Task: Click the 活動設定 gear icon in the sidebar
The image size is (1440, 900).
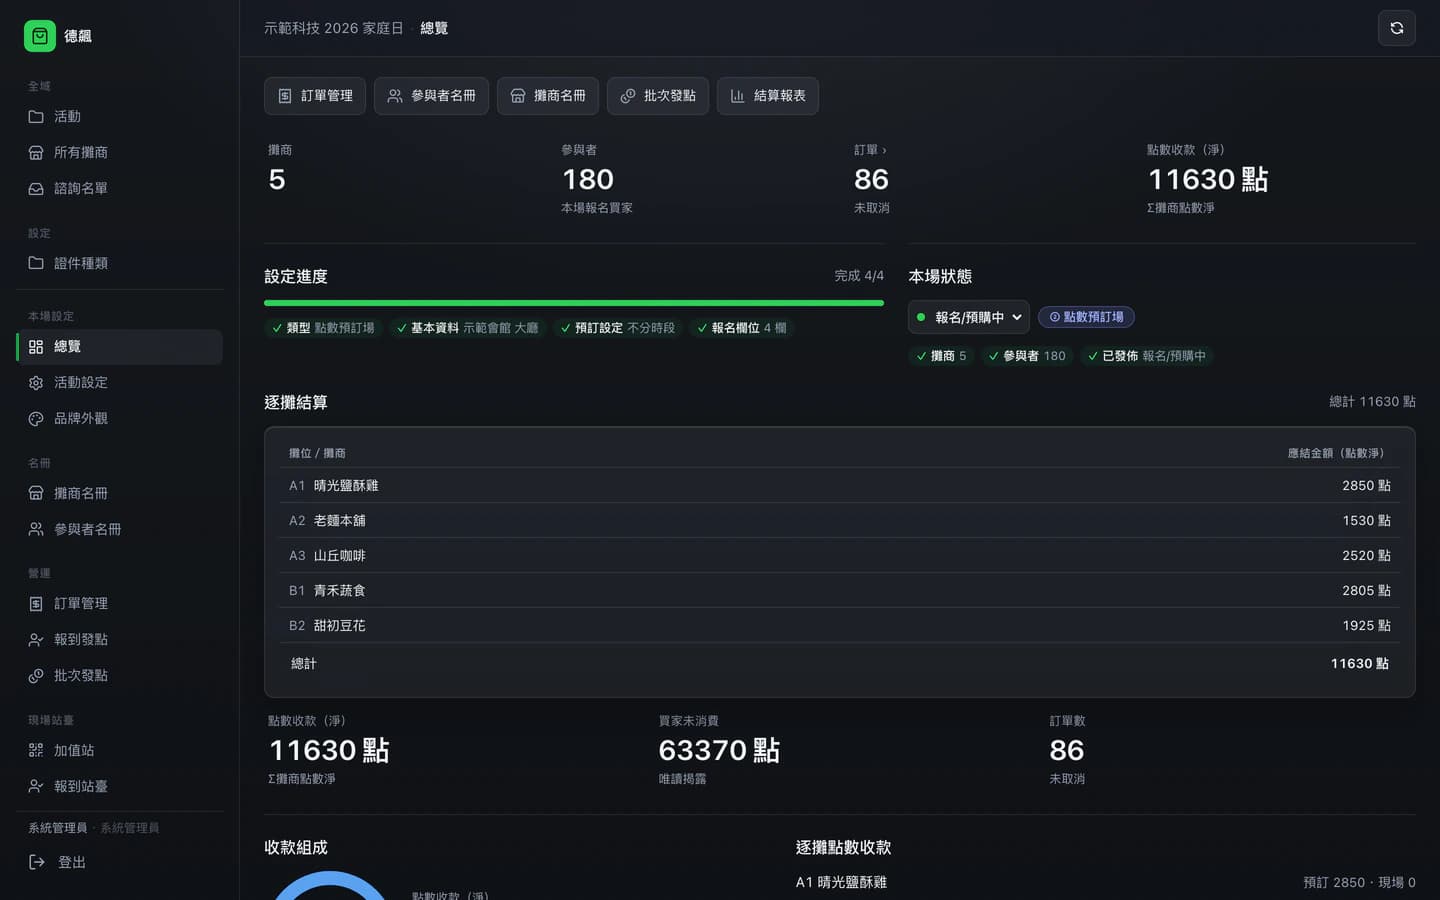Action: coord(36,383)
